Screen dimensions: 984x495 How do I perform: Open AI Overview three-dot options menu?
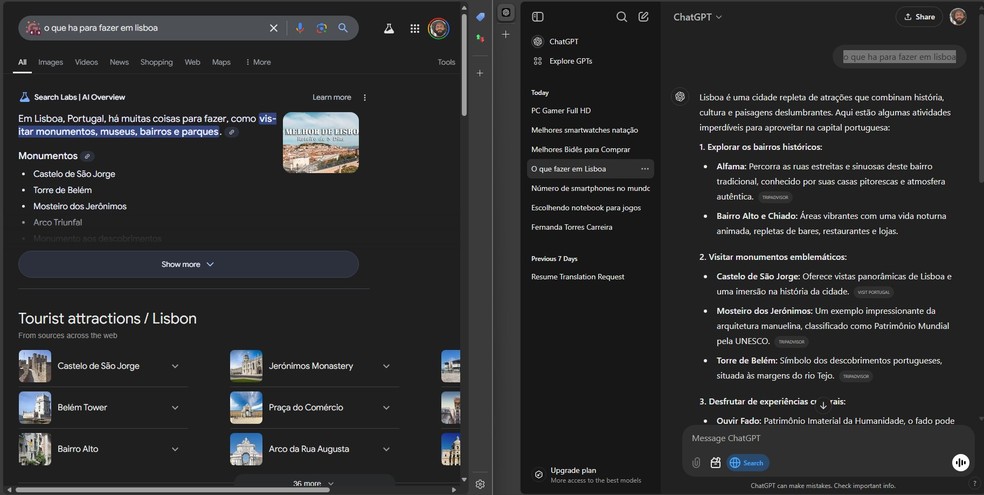click(x=365, y=97)
